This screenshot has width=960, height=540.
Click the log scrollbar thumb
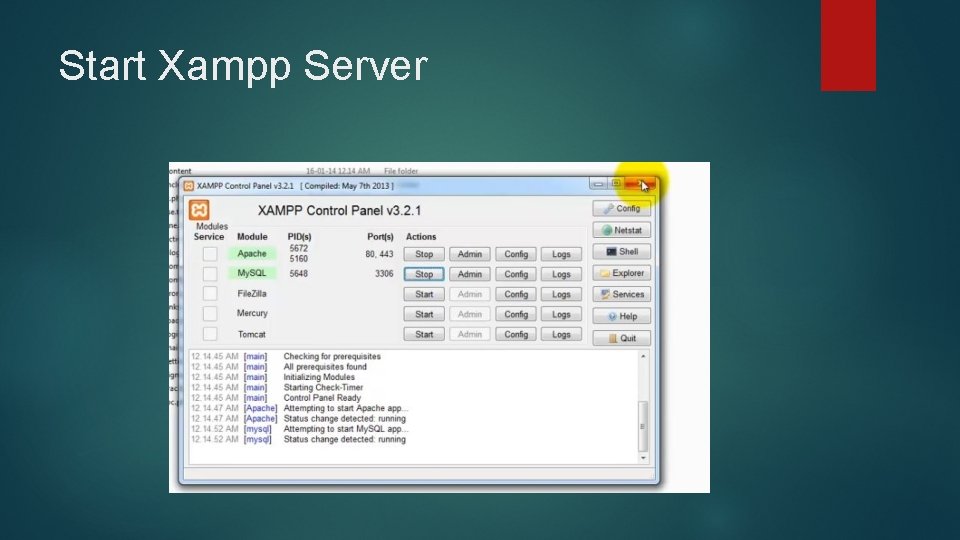pos(643,426)
